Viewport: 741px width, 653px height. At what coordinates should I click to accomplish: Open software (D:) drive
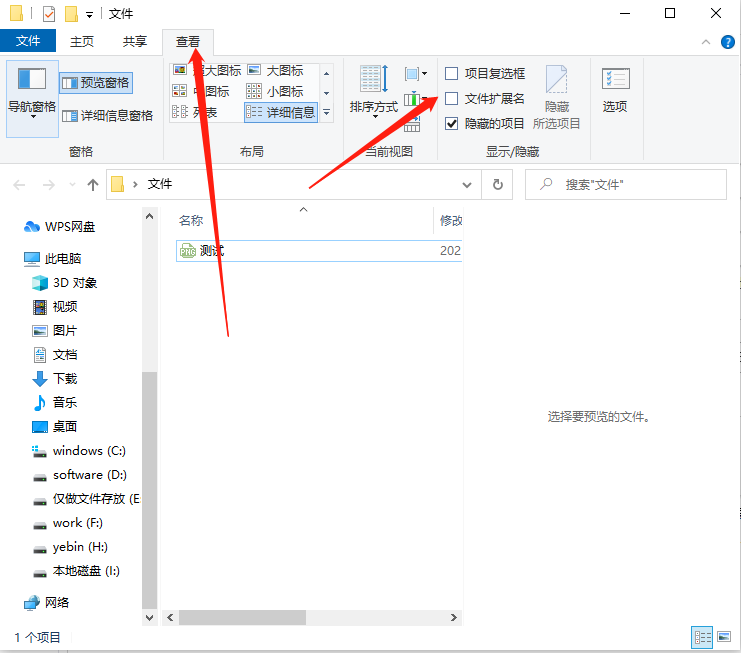click(x=79, y=475)
